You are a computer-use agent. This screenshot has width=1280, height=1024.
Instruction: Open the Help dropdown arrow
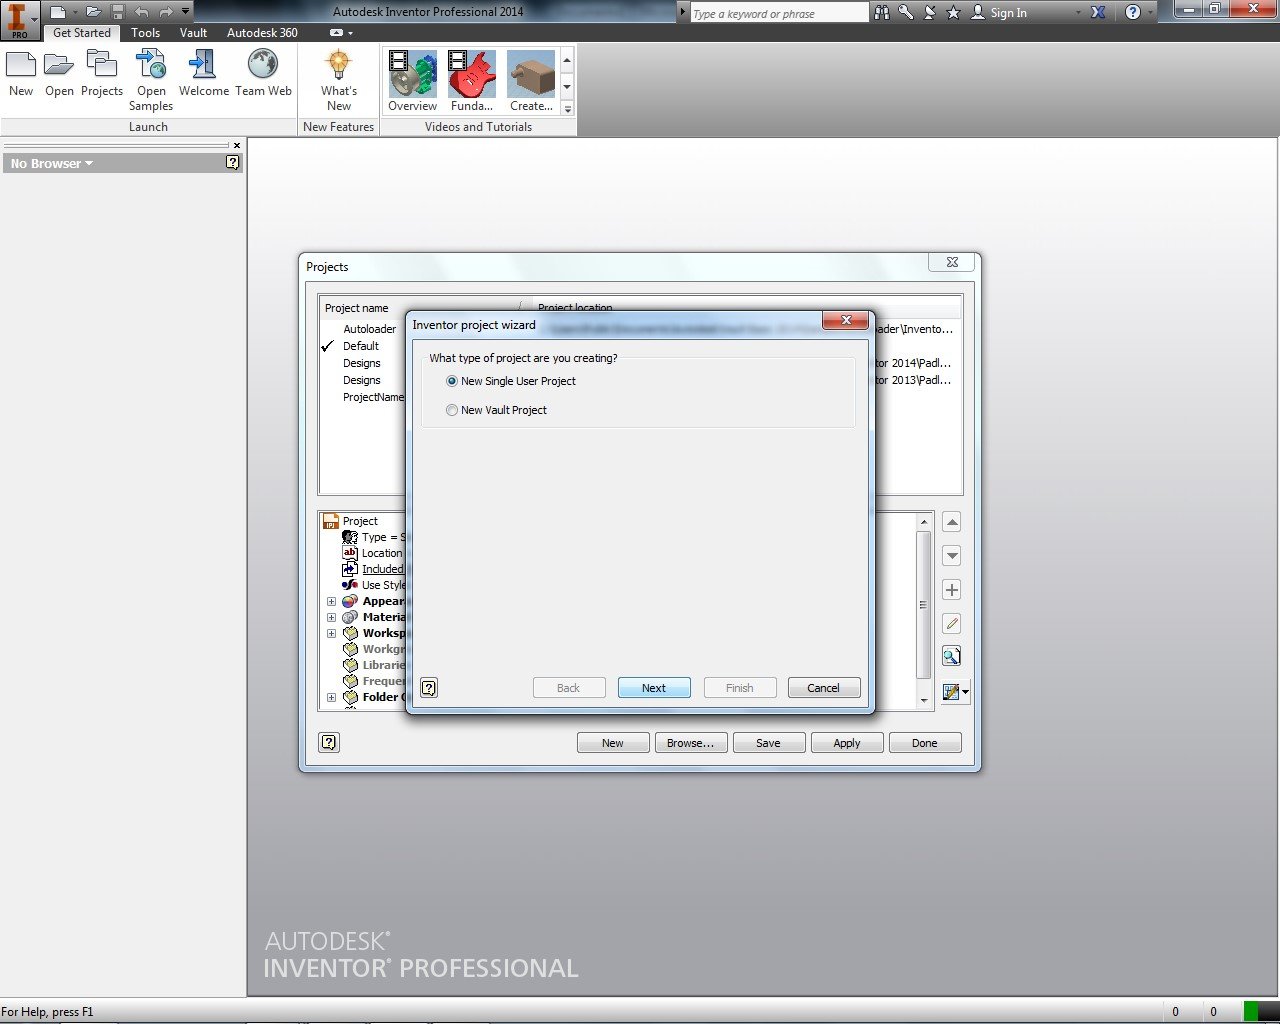[1150, 12]
